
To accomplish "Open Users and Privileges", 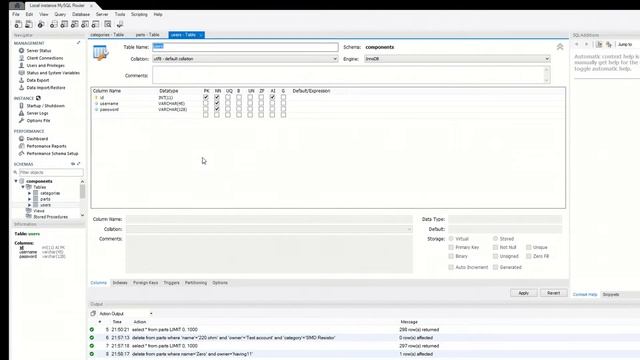I will 45,65.
